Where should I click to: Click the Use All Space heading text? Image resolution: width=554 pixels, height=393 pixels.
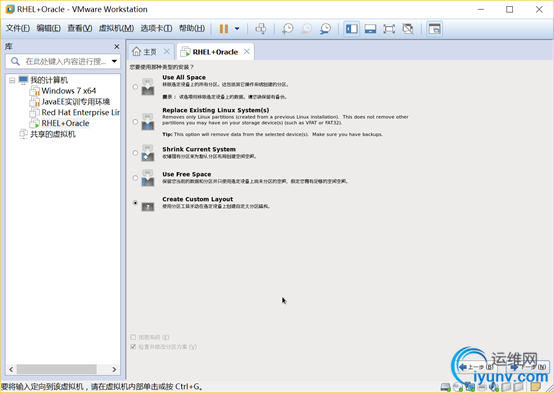click(184, 77)
